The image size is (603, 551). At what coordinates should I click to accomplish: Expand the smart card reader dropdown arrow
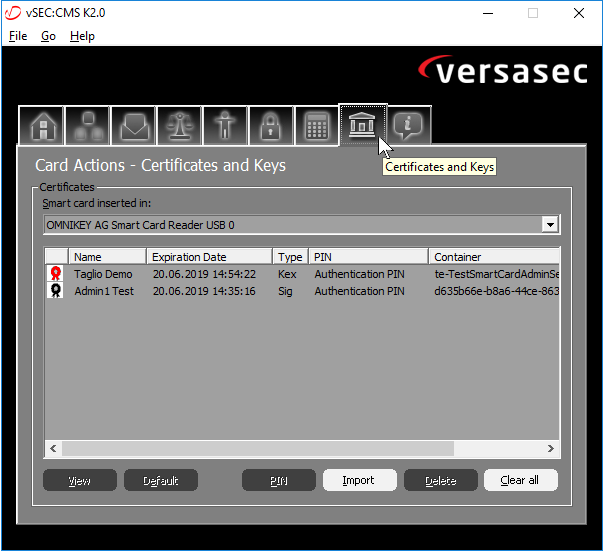tap(550, 225)
